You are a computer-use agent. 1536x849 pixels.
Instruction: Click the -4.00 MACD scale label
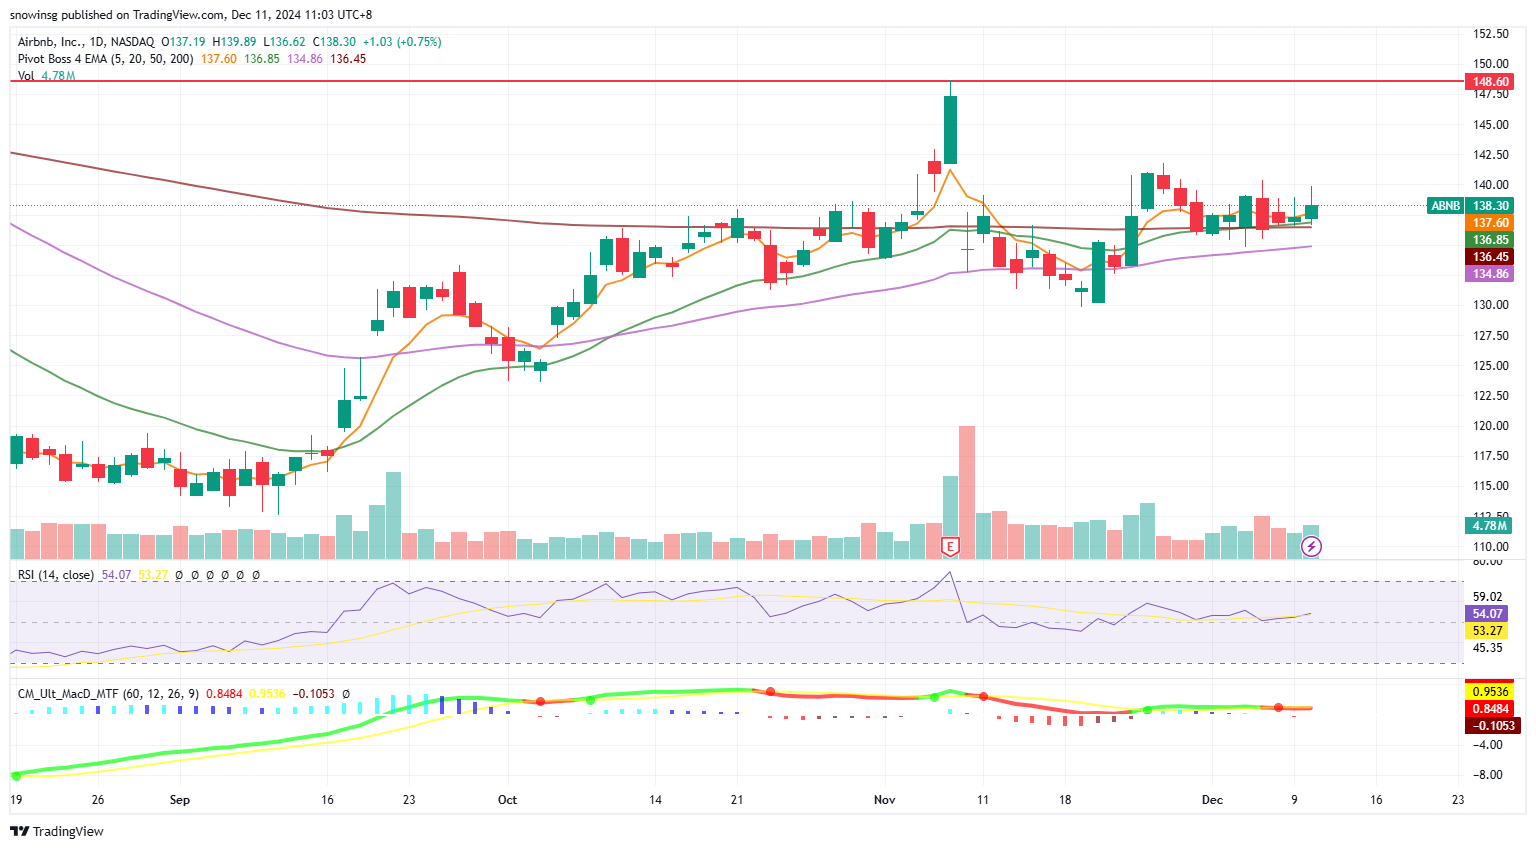(x=1488, y=745)
